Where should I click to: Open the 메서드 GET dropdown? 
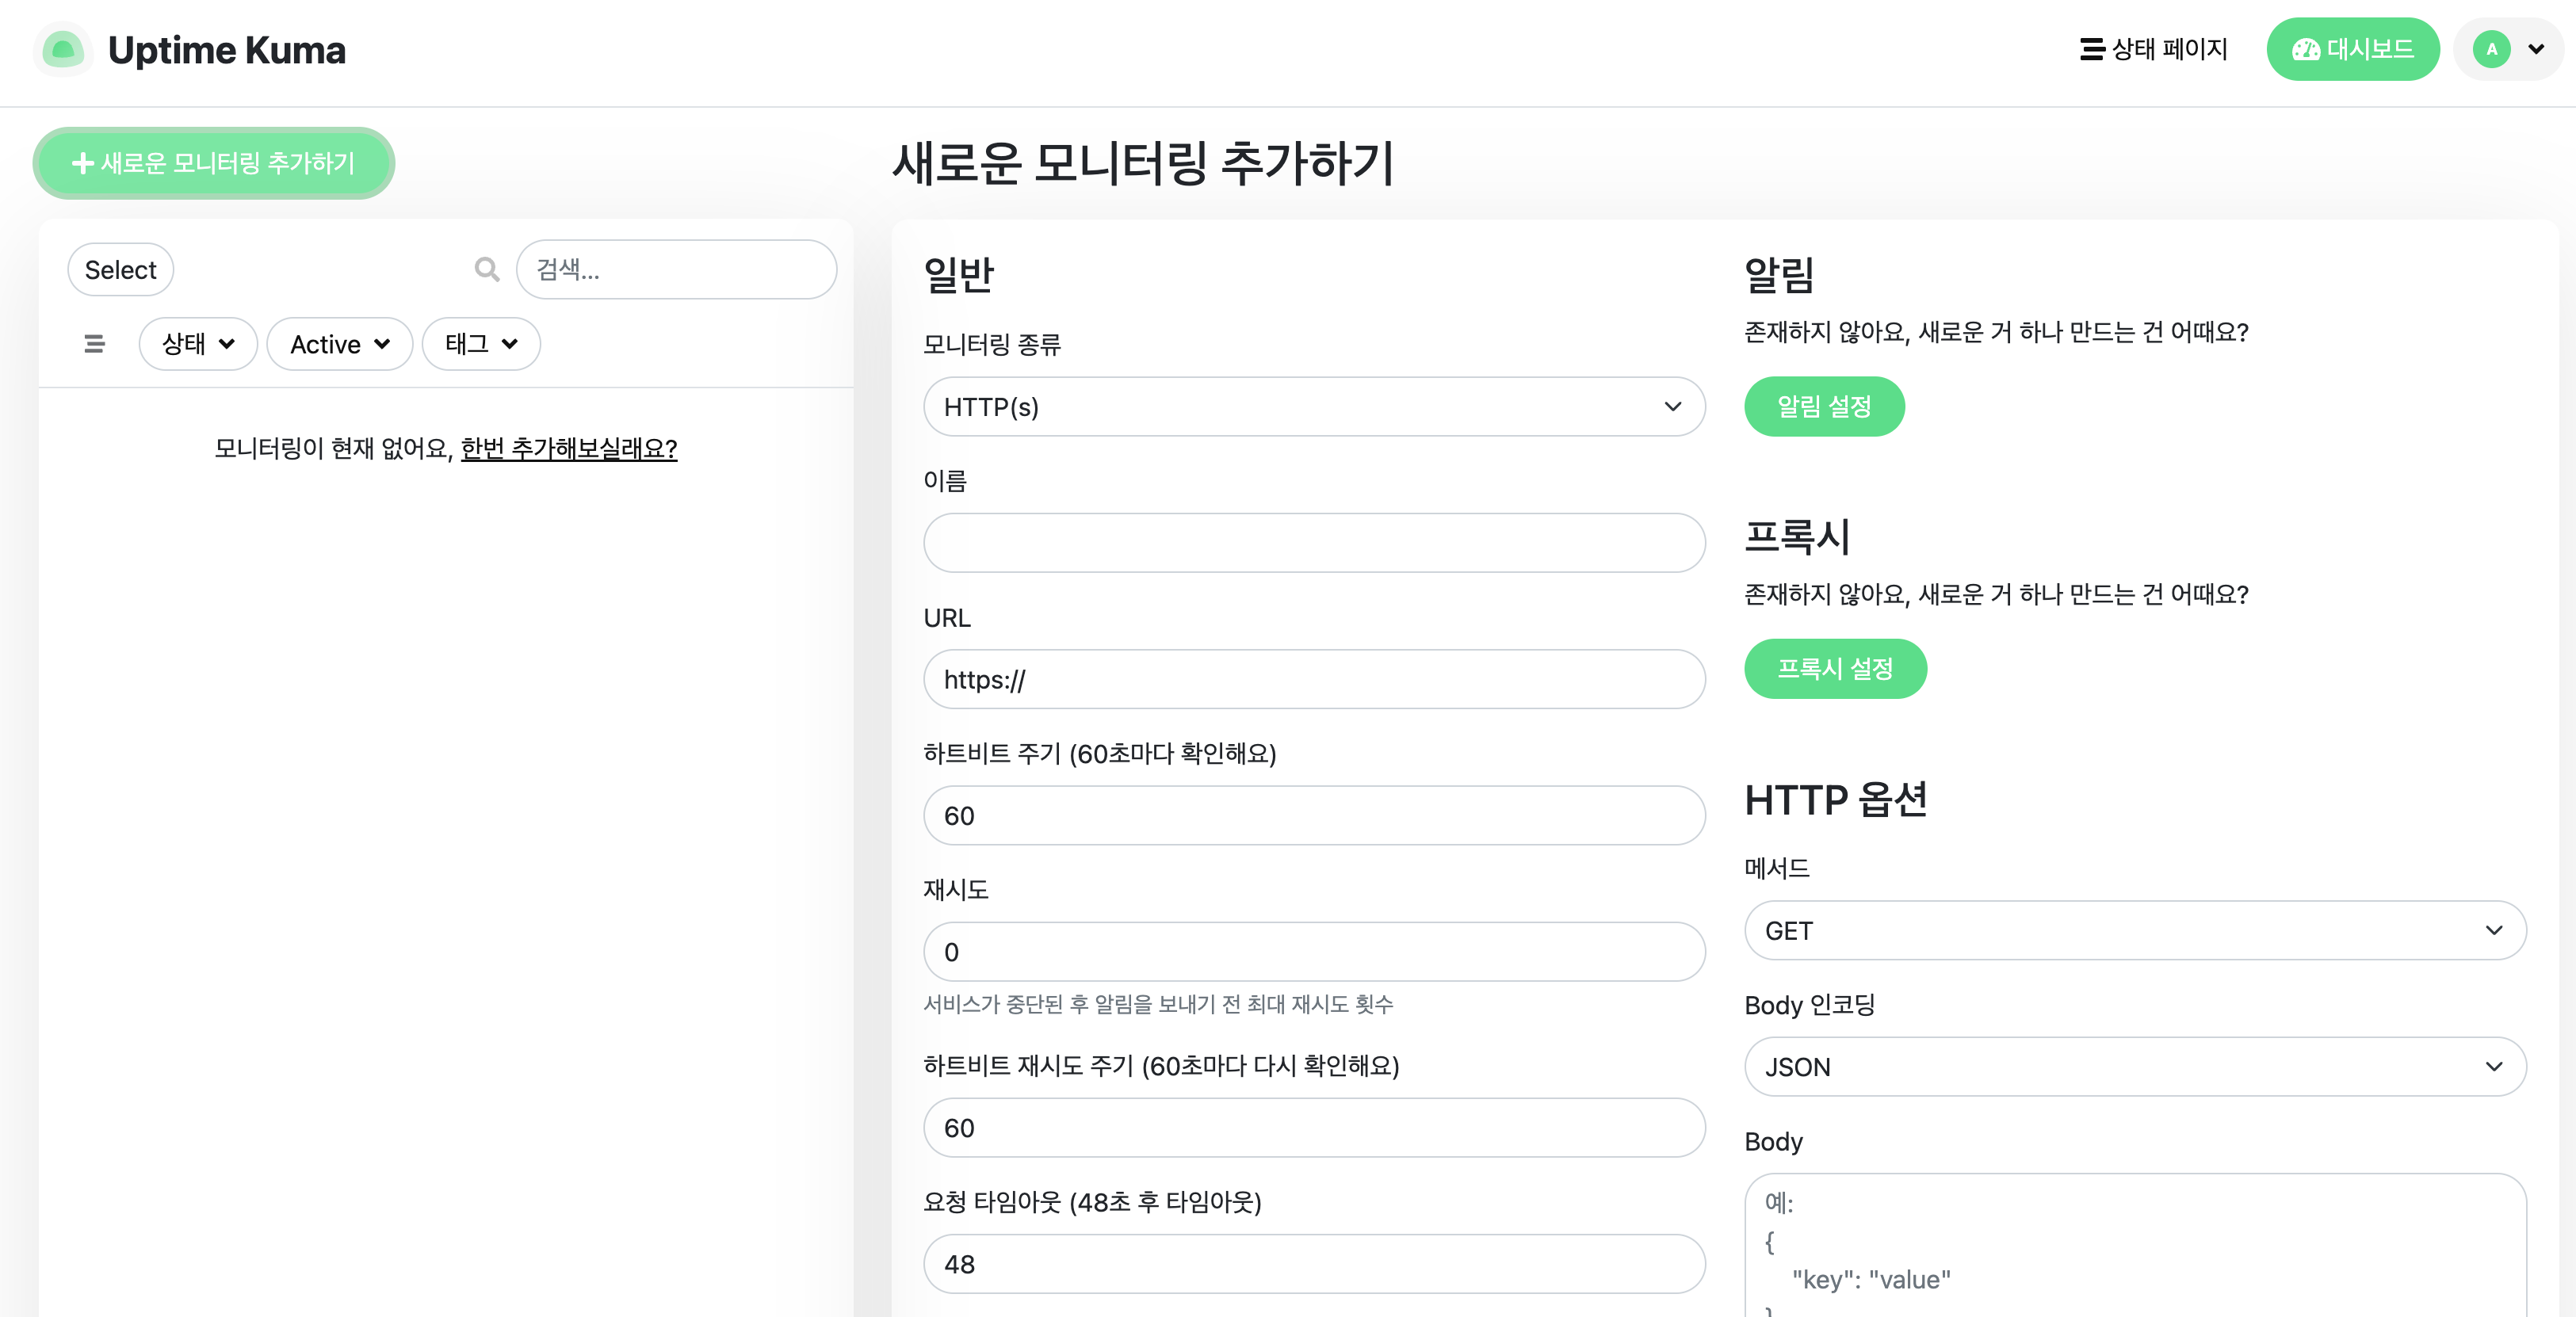coord(2134,931)
